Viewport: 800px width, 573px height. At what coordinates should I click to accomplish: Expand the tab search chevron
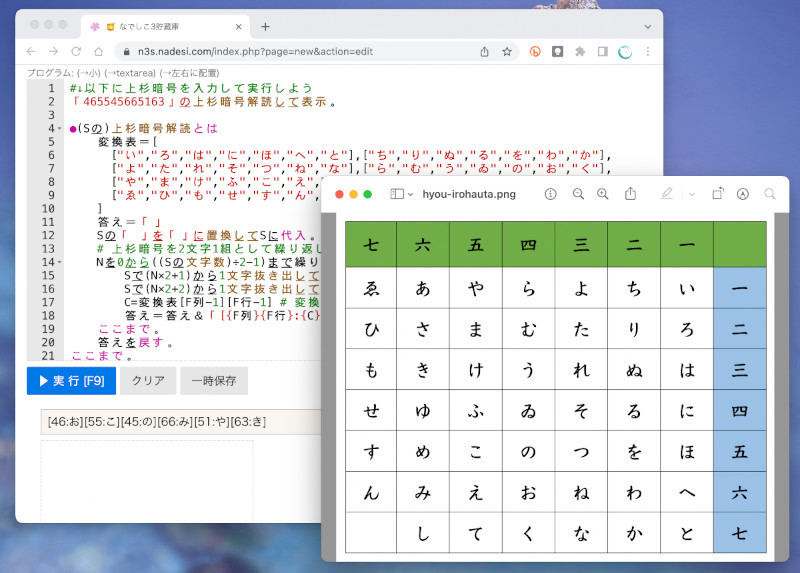click(647, 27)
